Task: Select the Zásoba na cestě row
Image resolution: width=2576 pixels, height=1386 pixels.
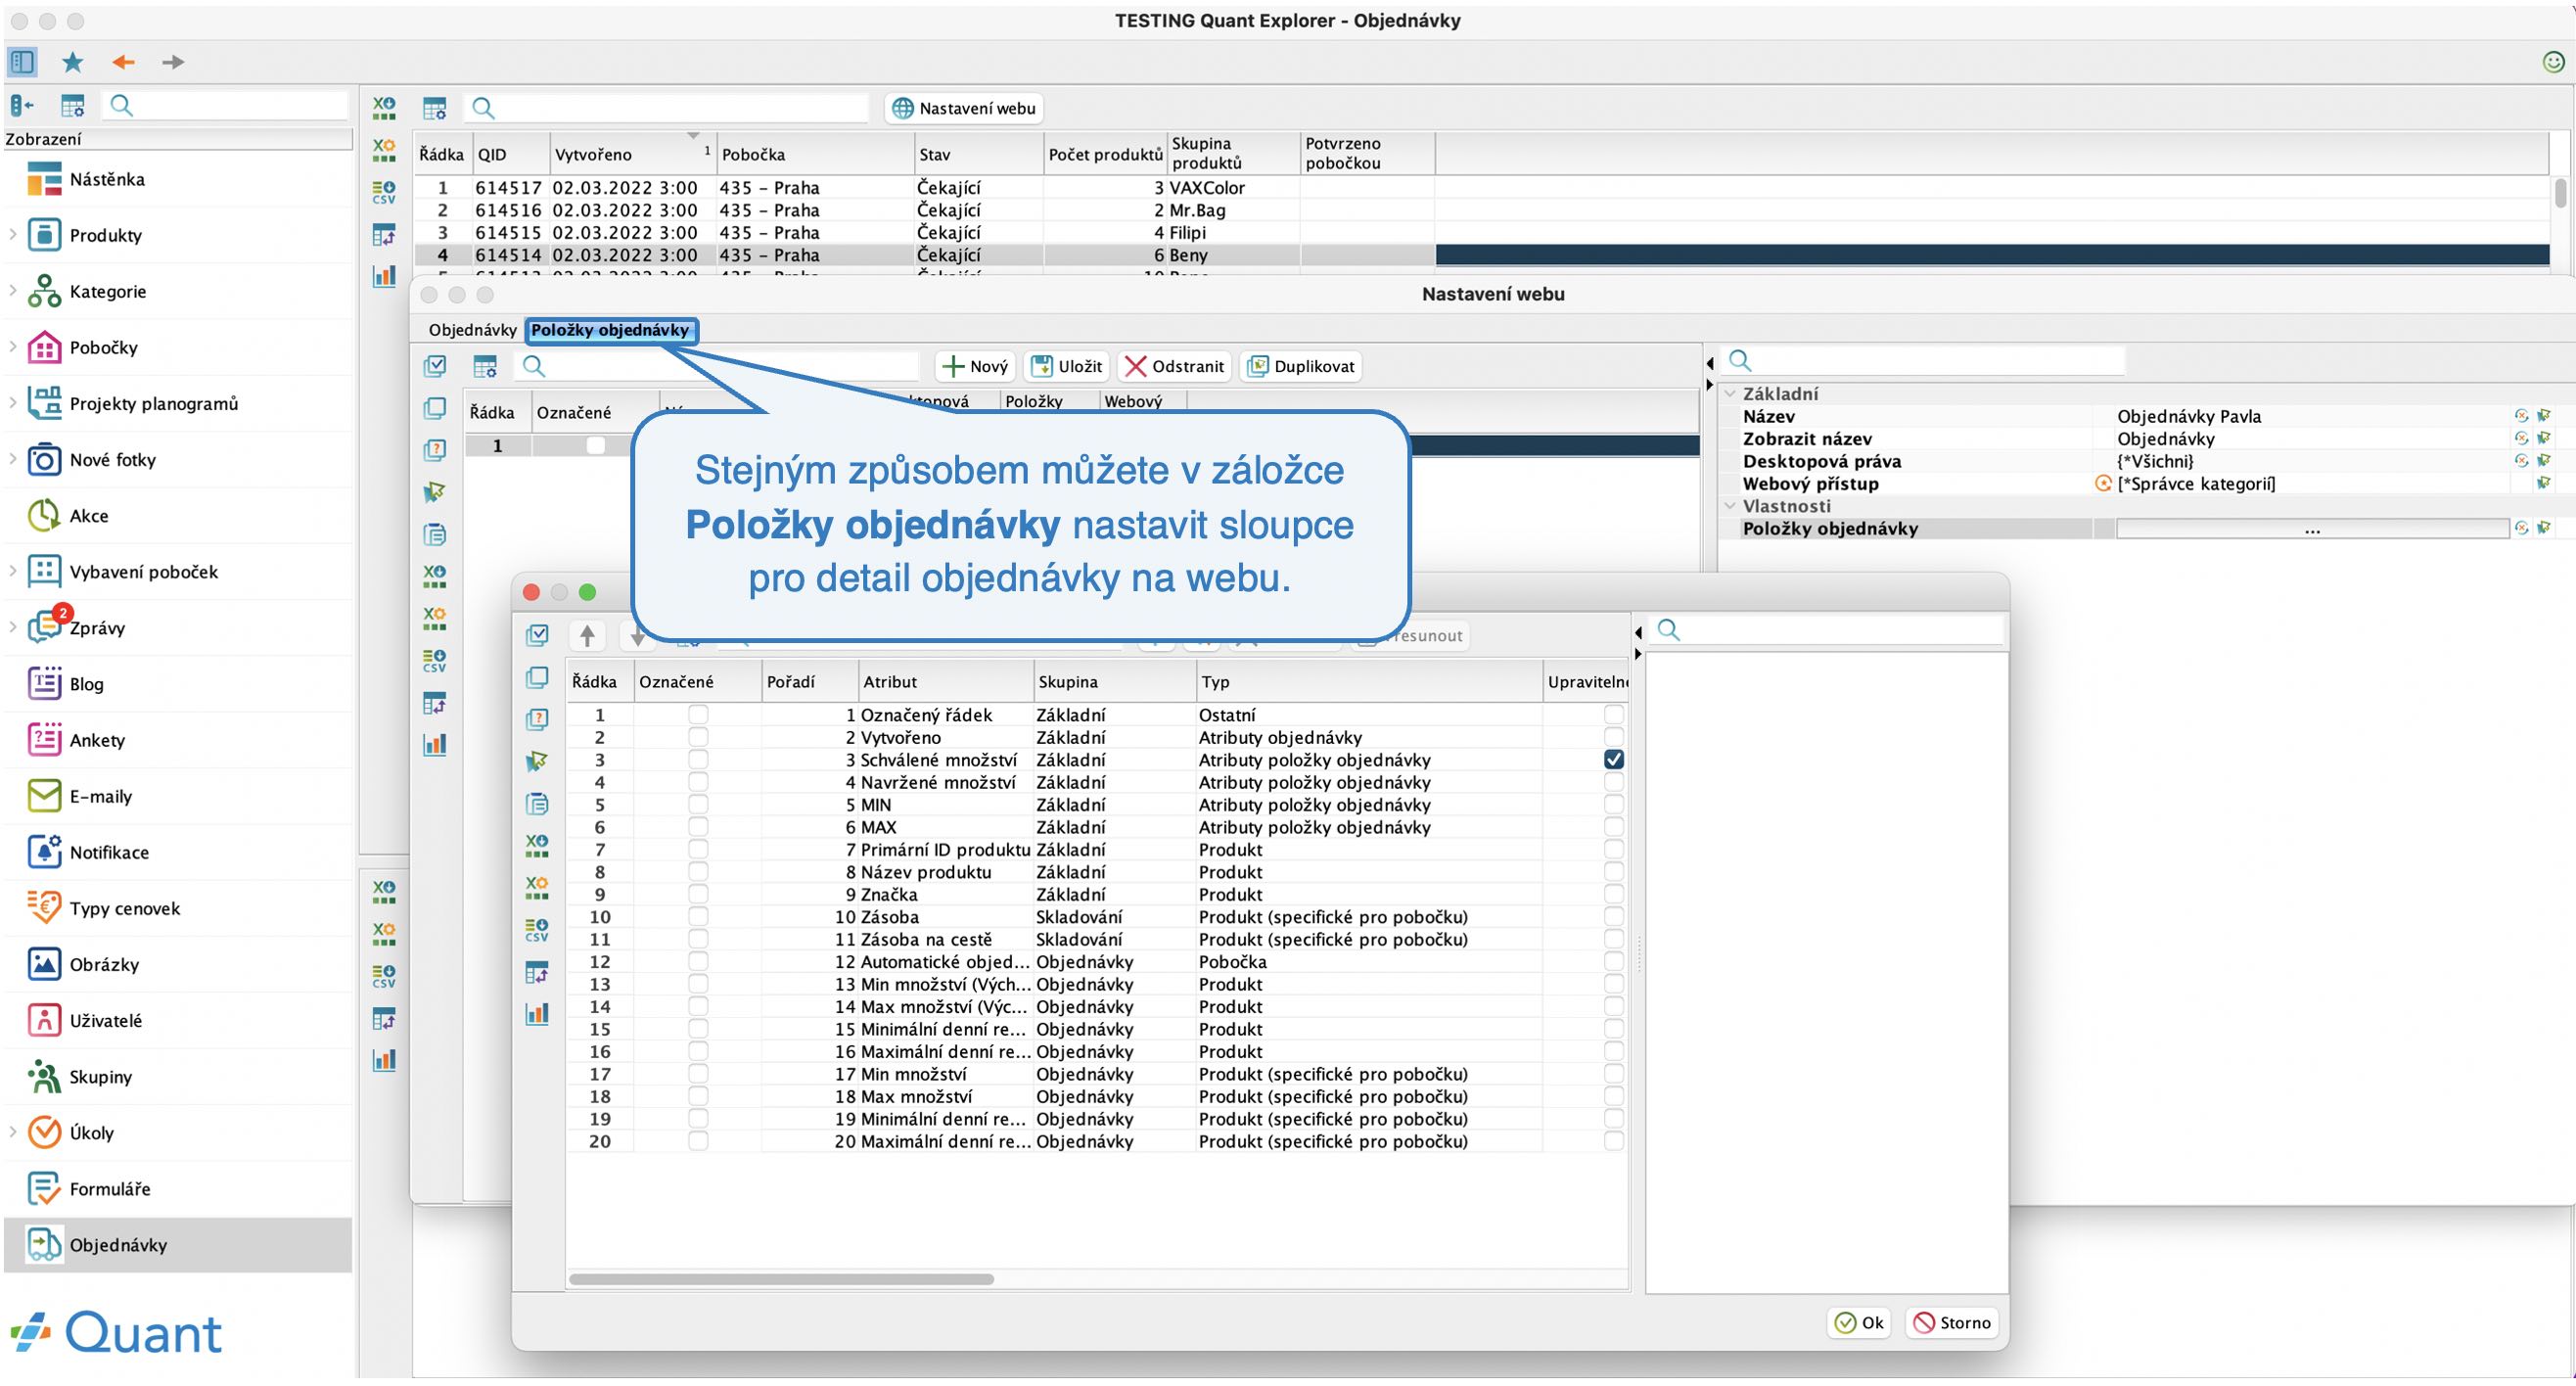Action: point(1096,939)
